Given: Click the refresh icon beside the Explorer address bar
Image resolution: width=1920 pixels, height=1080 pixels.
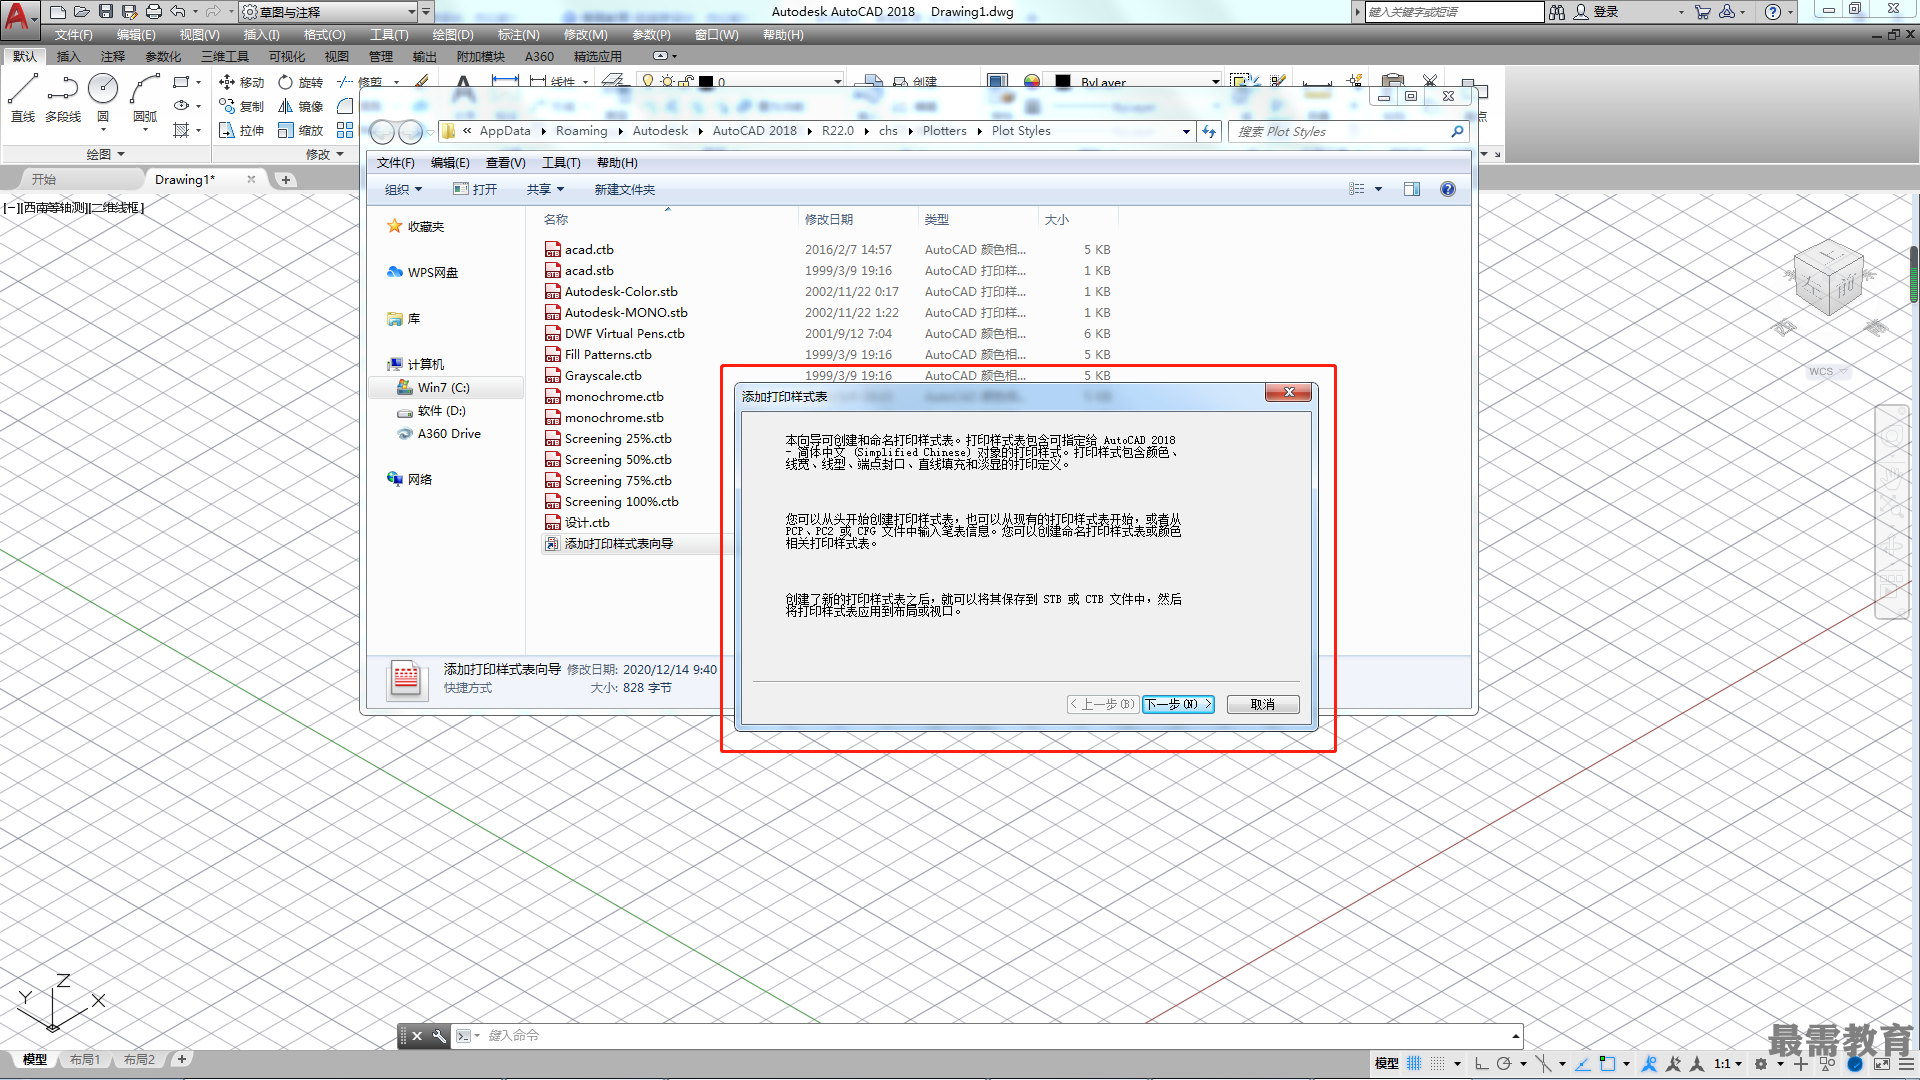Looking at the screenshot, I should (1209, 131).
